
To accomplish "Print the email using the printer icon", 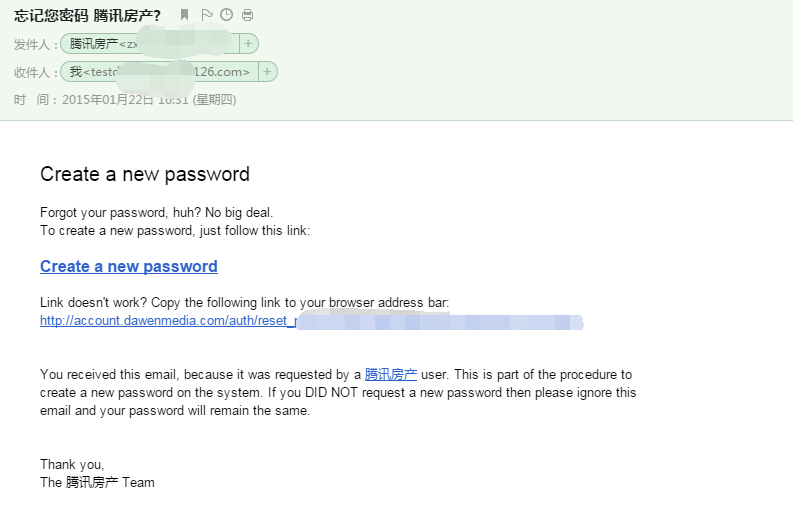I will pyautogui.click(x=247, y=15).
